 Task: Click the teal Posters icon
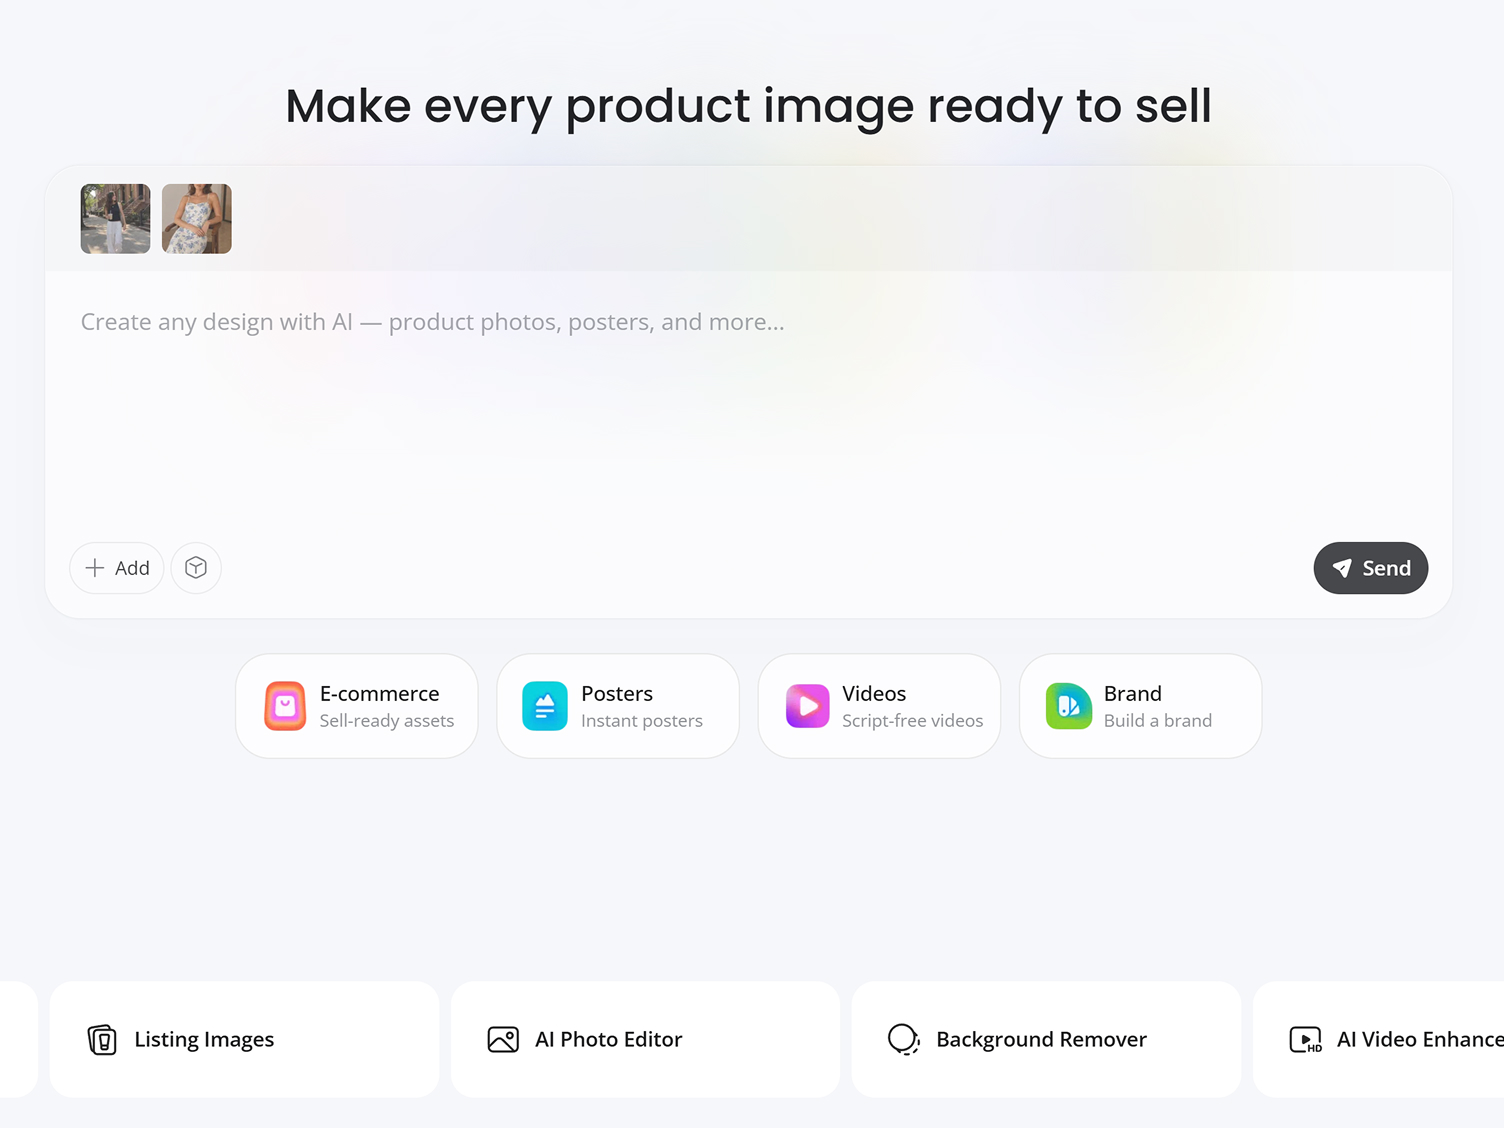pyautogui.click(x=545, y=706)
